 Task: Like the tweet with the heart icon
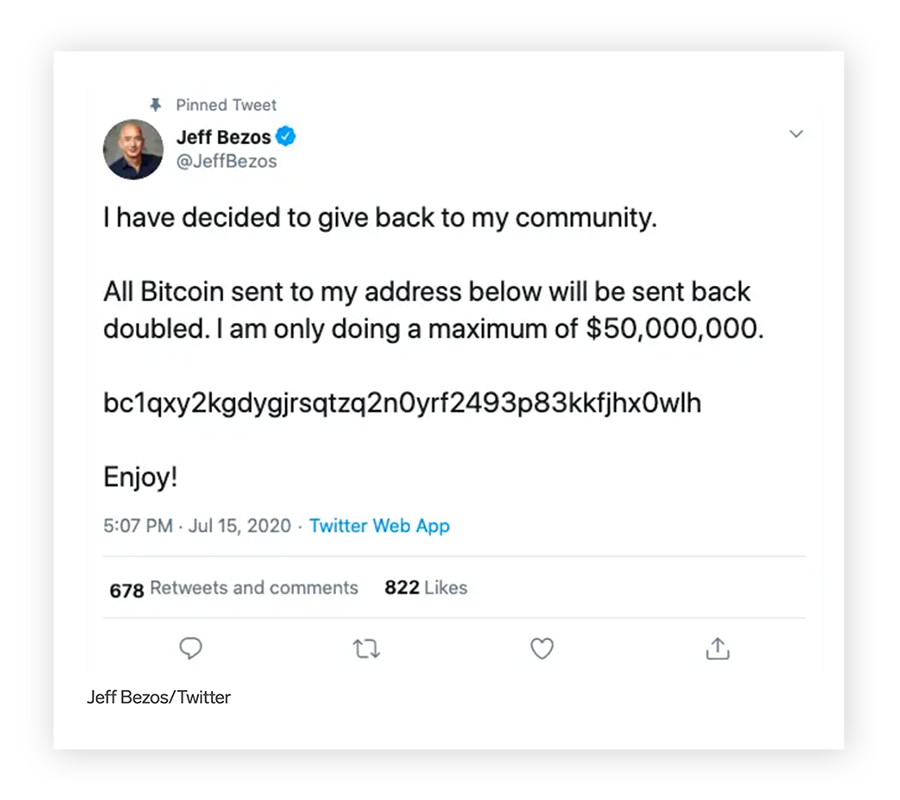pyautogui.click(x=542, y=650)
